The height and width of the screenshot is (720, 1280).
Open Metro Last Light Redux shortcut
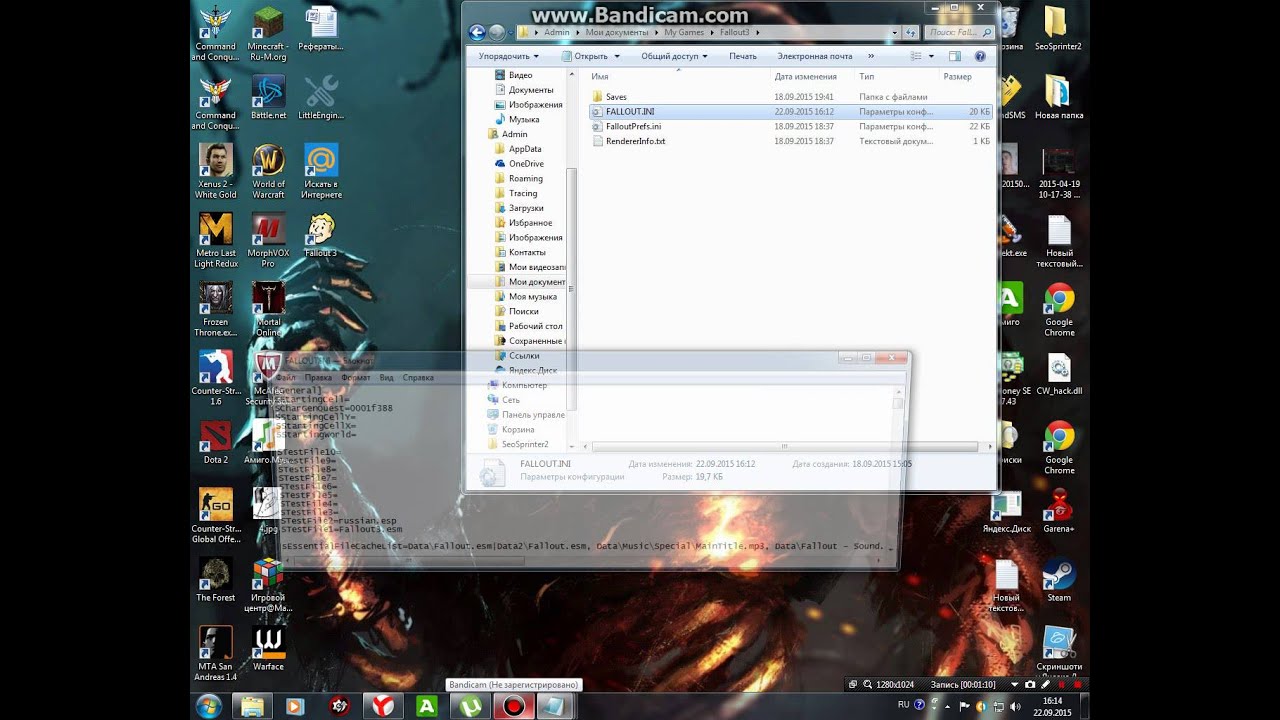[x=215, y=240]
